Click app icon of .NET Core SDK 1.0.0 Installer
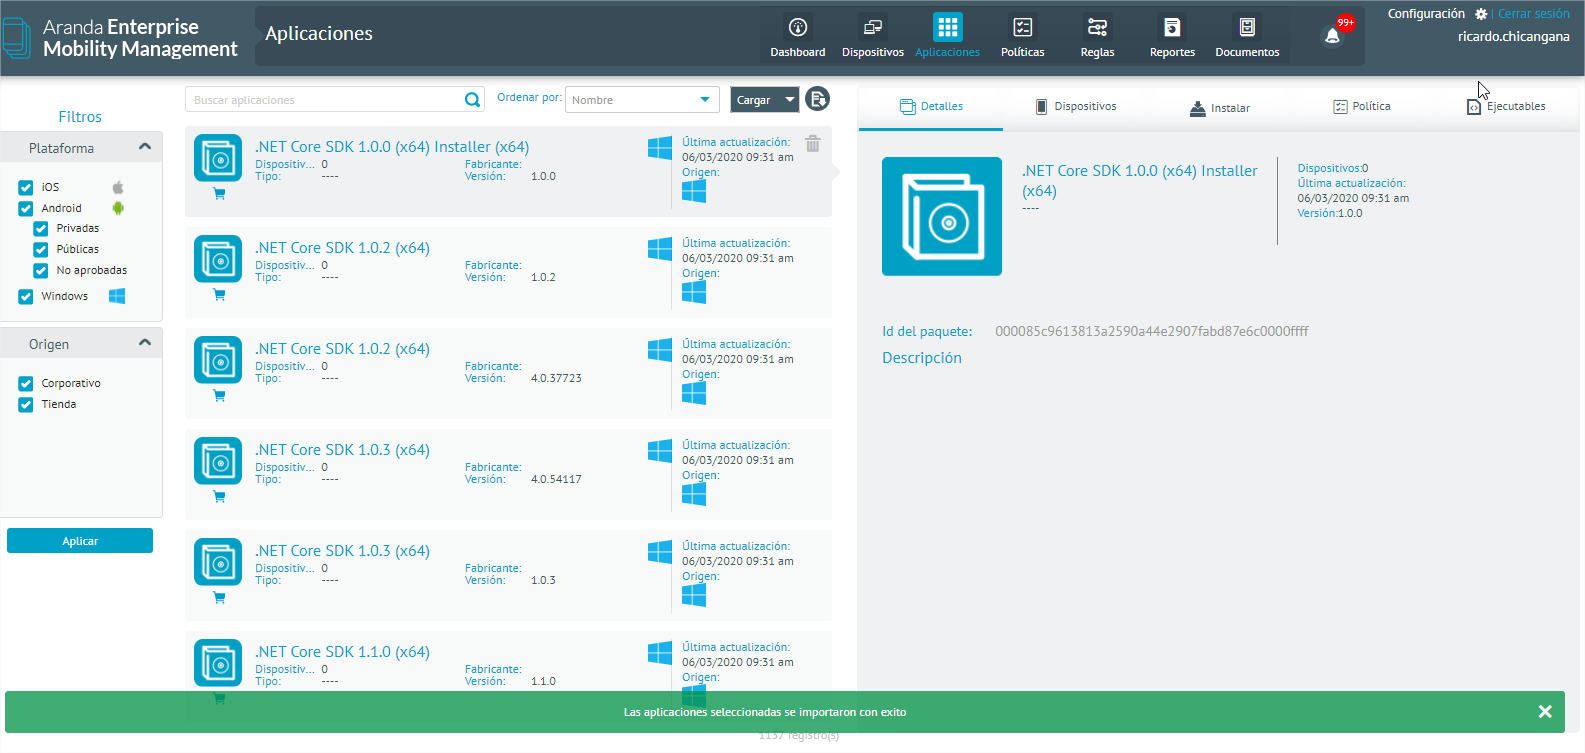Screen dimensions: 1585x753 tap(218, 158)
